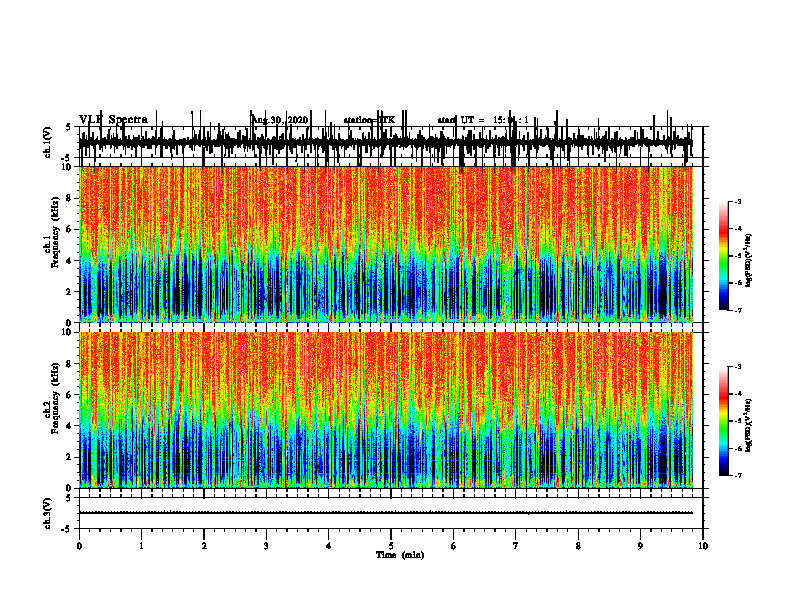Click the ch.2 spectrogram 2 kHz tick label
Screen dimensions: 792x612
point(69,457)
